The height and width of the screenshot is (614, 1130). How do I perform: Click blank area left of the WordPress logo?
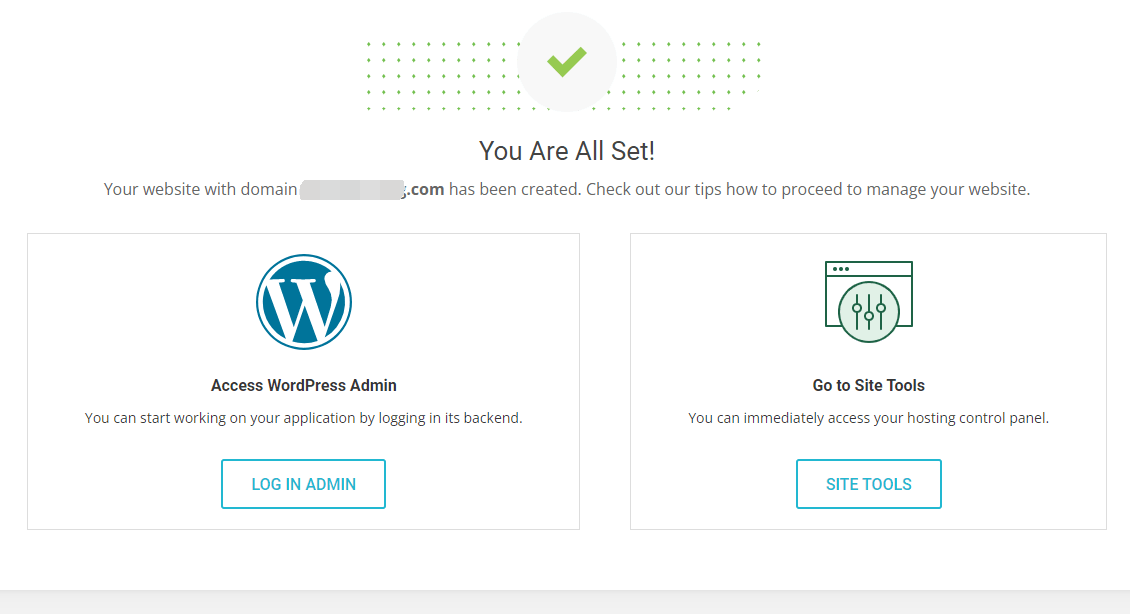[x=130, y=302]
